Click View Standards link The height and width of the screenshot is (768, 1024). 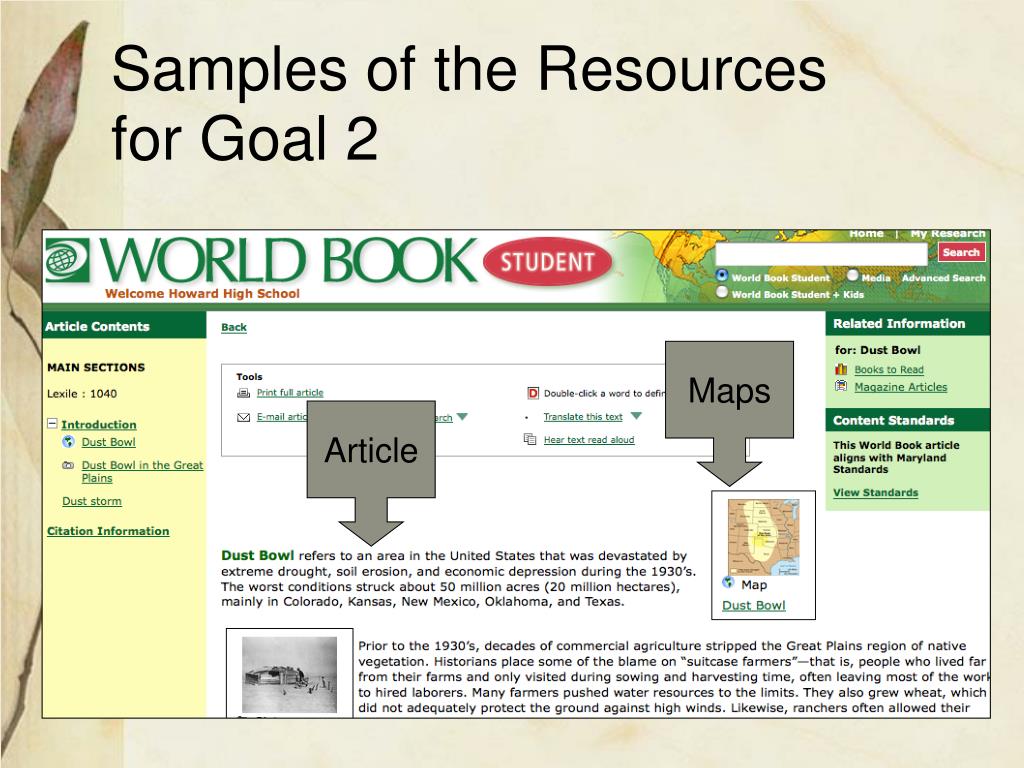(876, 492)
